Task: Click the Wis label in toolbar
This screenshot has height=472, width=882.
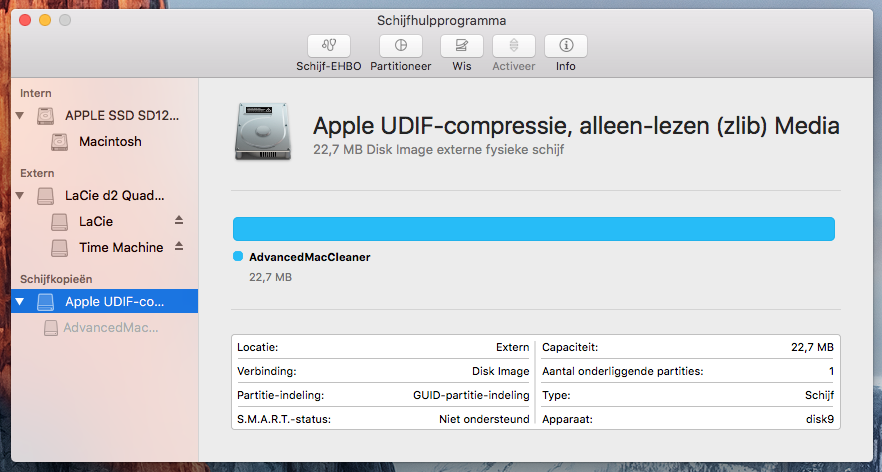Action: (x=462, y=66)
